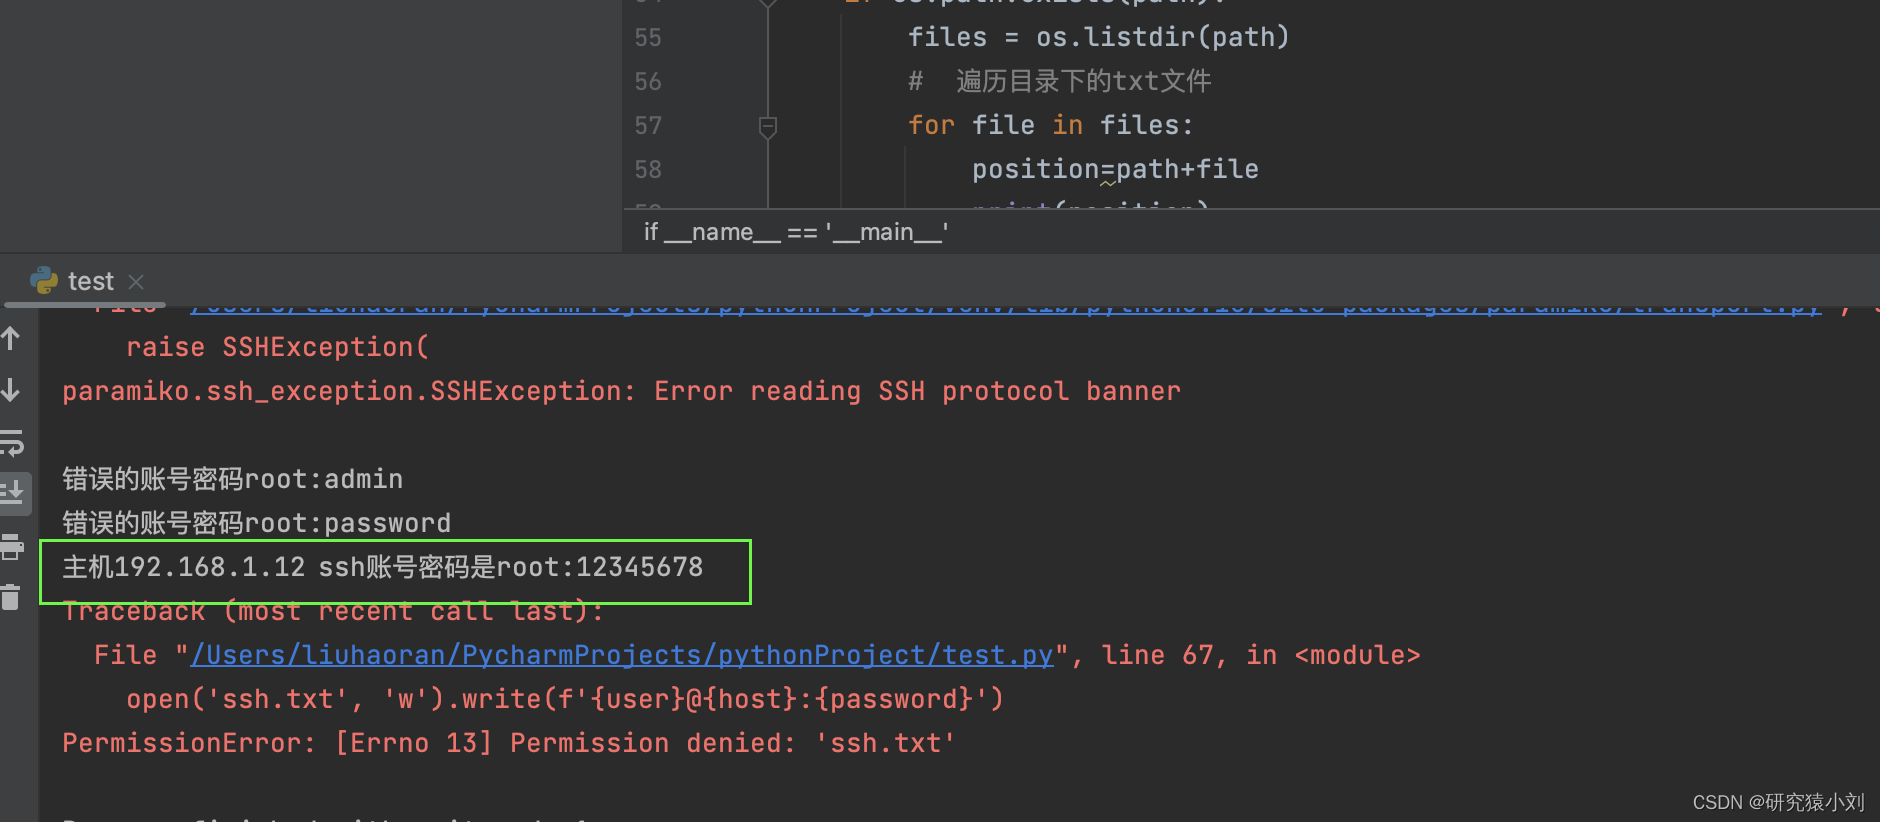The width and height of the screenshot is (1880, 822).
Task: Click the 'root:password' wrong password line
Action: coord(256,523)
